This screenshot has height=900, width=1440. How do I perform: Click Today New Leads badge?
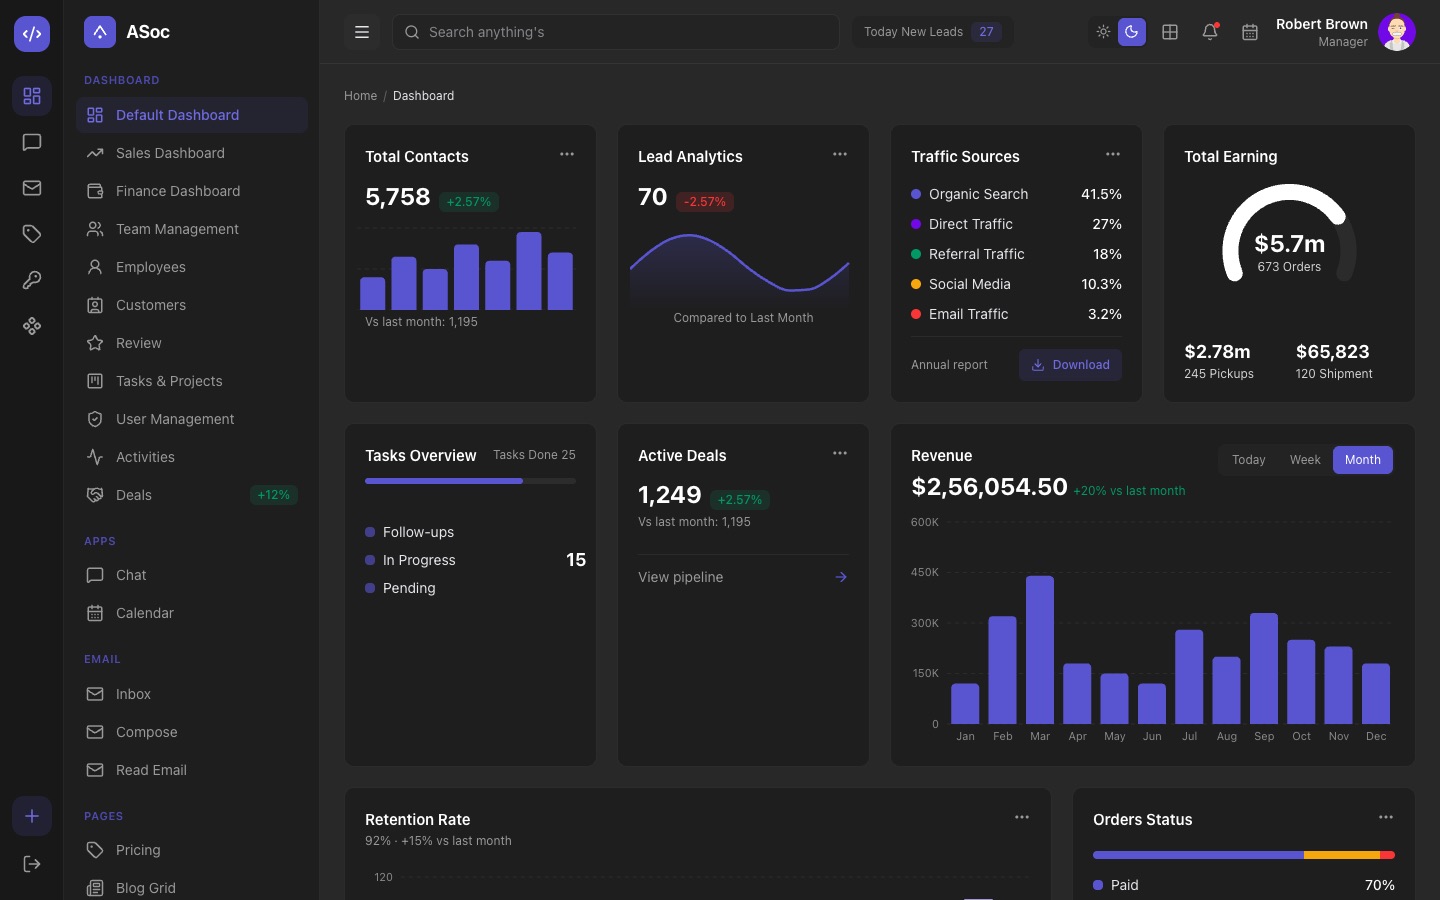932,32
